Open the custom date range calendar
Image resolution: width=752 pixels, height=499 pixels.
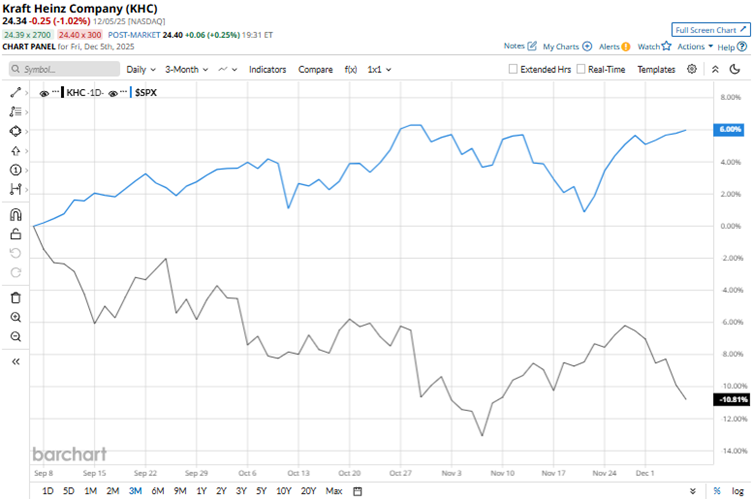click(357, 491)
